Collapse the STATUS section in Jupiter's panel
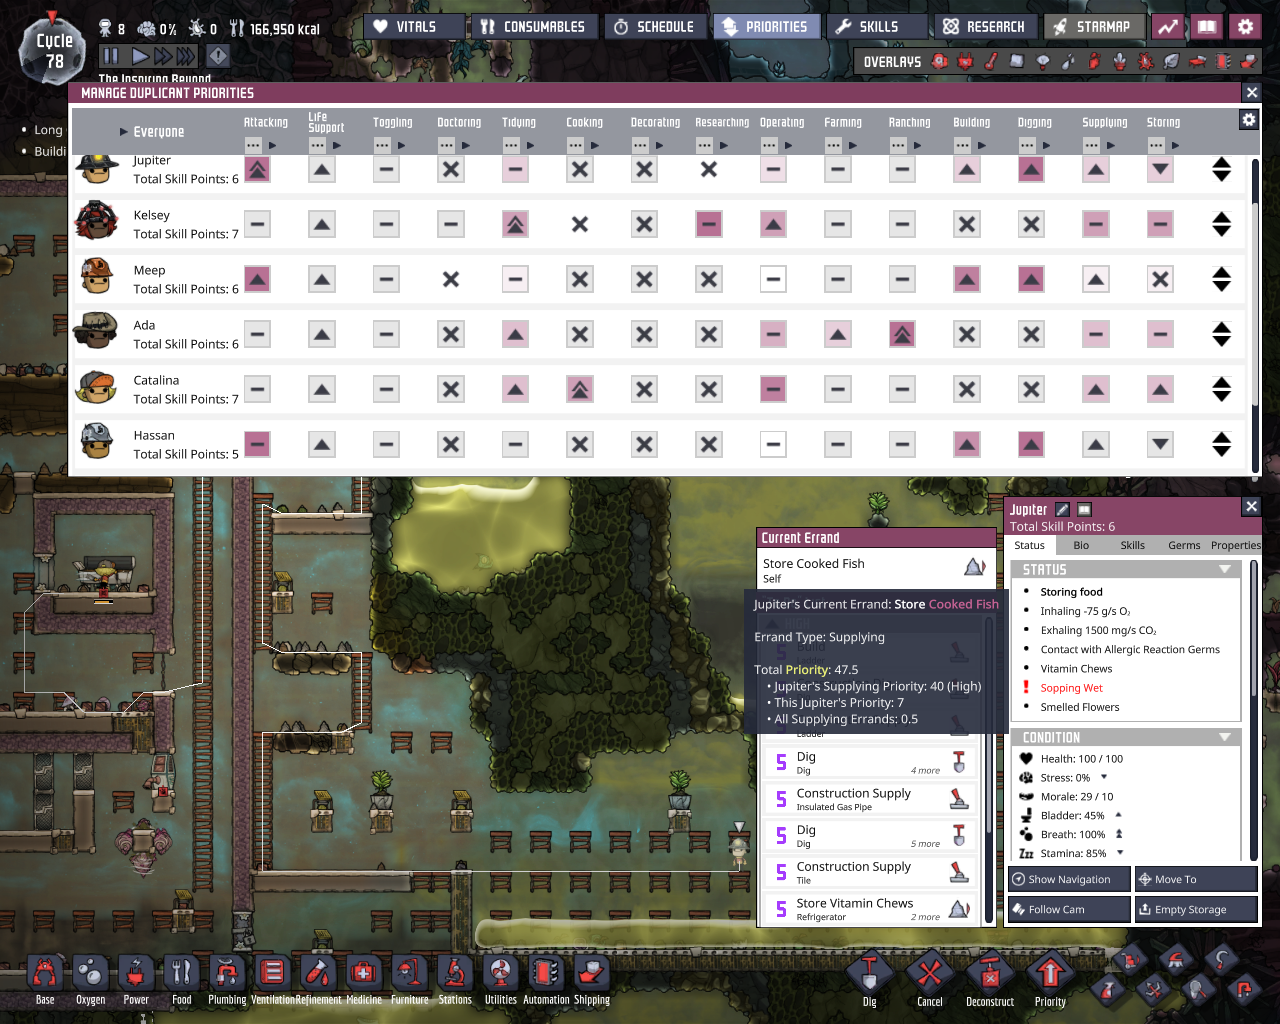 [x=1227, y=569]
